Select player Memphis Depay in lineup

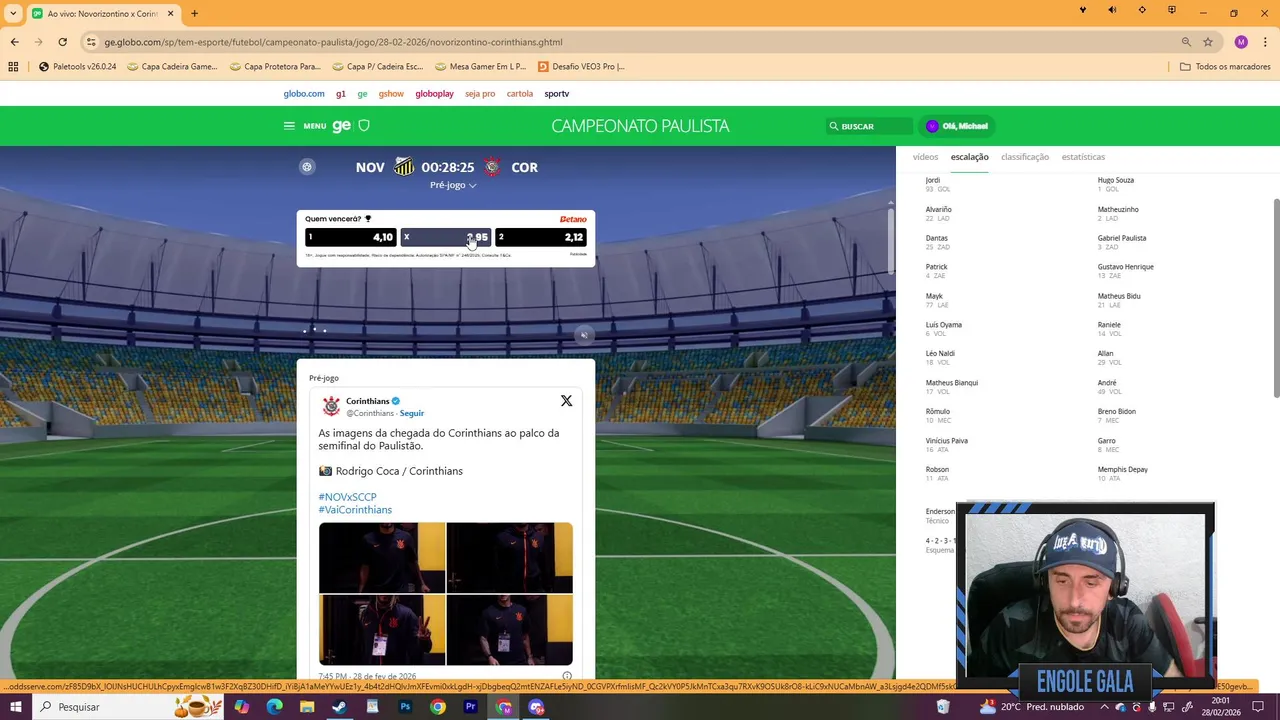(1122, 470)
